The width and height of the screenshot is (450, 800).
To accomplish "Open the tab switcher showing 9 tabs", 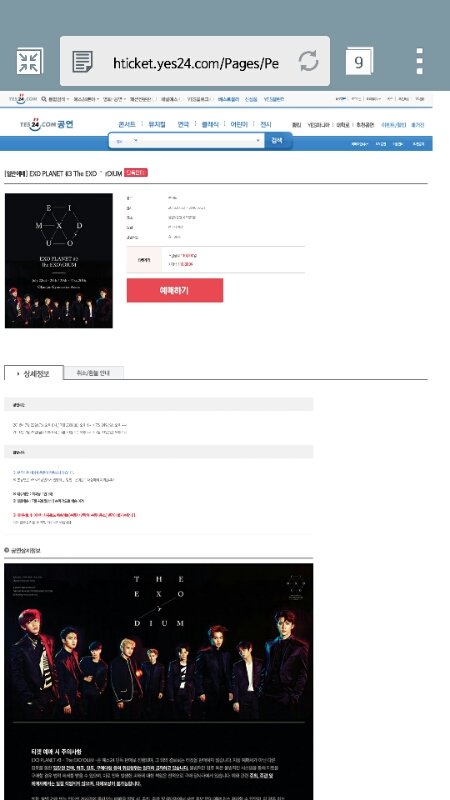I will tap(359, 61).
